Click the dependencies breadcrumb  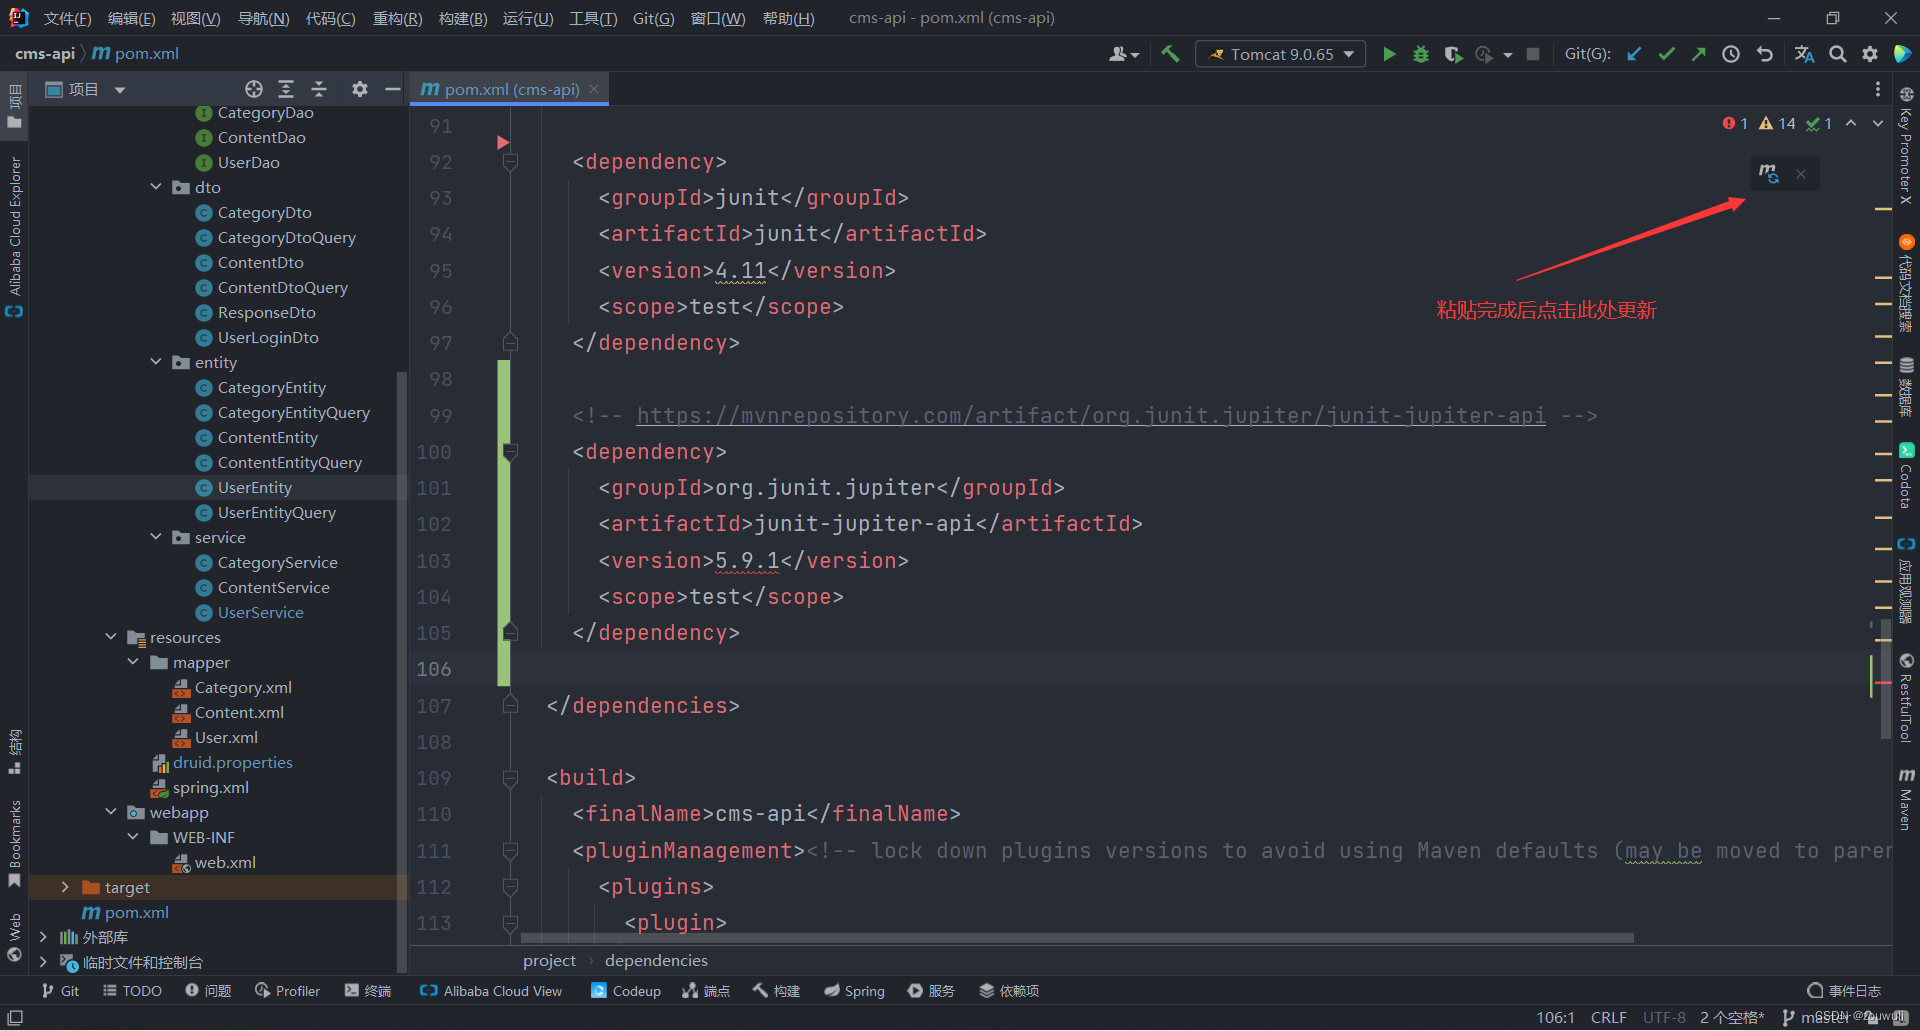pyautogui.click(x=656, y=961)
